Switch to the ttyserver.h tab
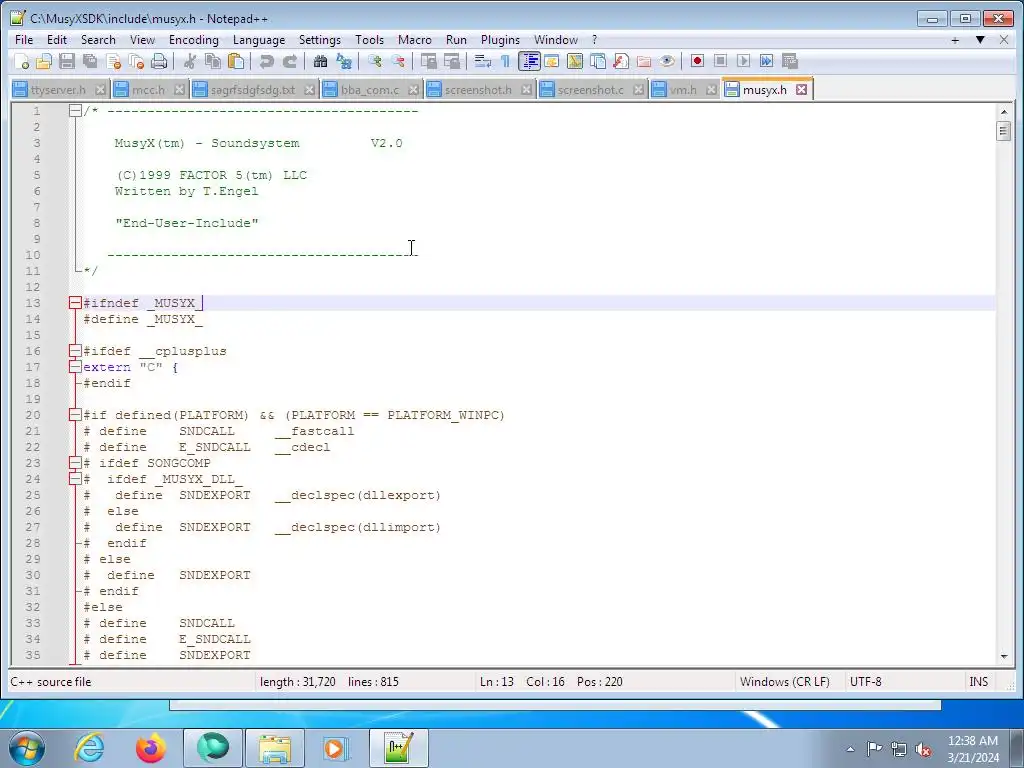The image size is (1024, 768). 58,90
